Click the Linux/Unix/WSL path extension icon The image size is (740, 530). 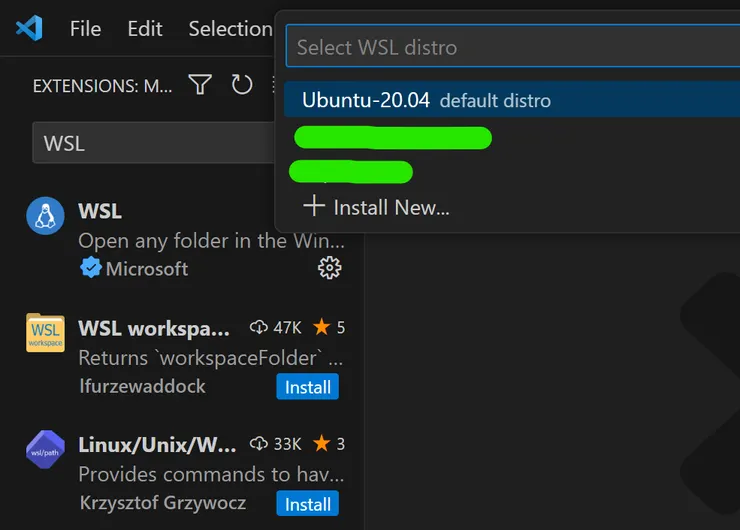tap(45, 449)
